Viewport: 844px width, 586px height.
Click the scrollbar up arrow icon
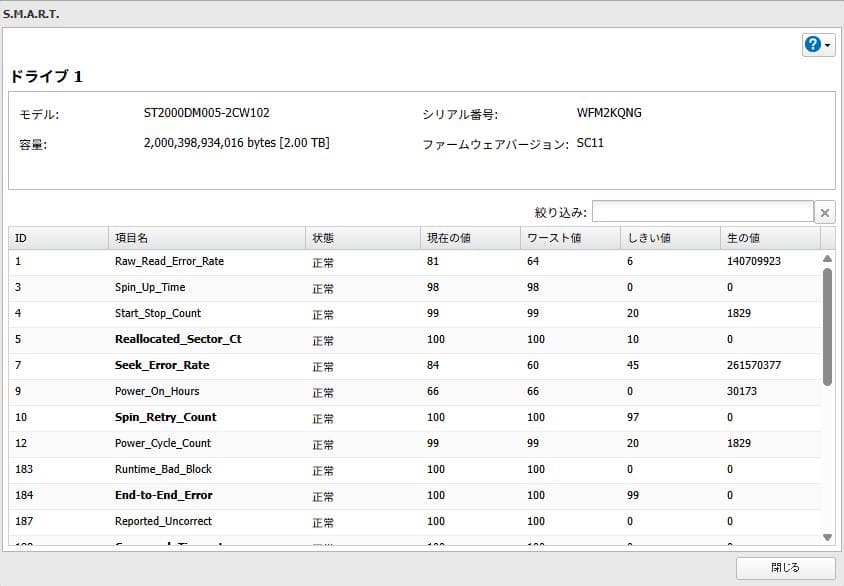(827, 260)
